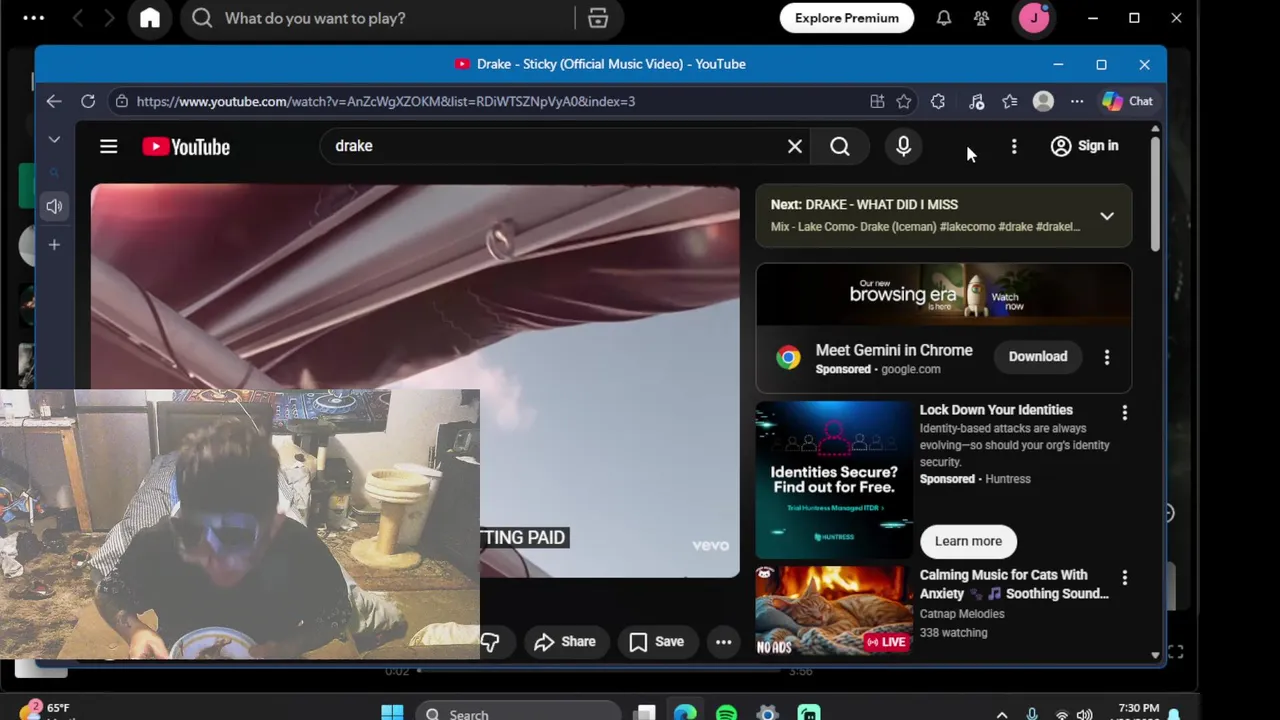The height and width of the screenshot is (720, 1280).
Task: Dislike the Drake Sticky video
Action: 490,642
